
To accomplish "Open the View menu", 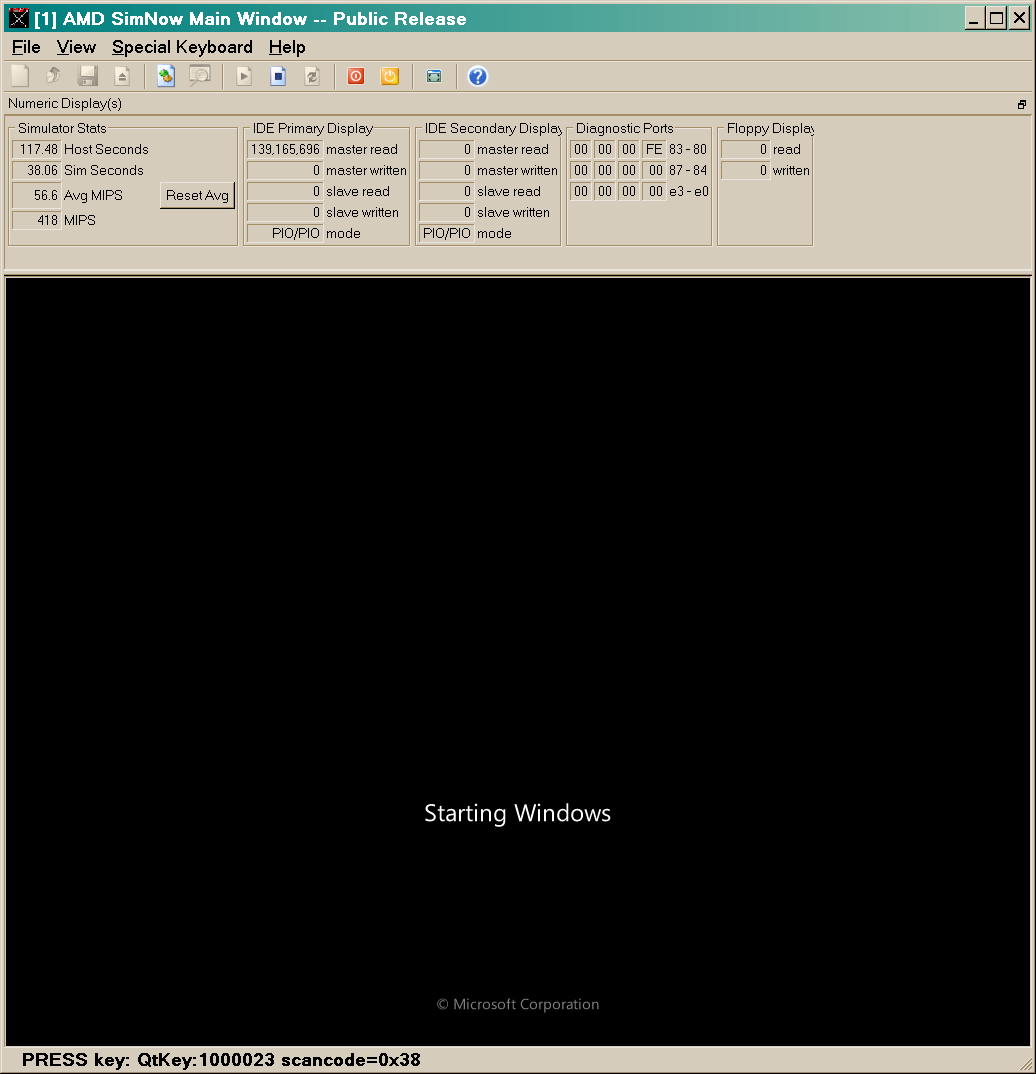I will point(76,47).
